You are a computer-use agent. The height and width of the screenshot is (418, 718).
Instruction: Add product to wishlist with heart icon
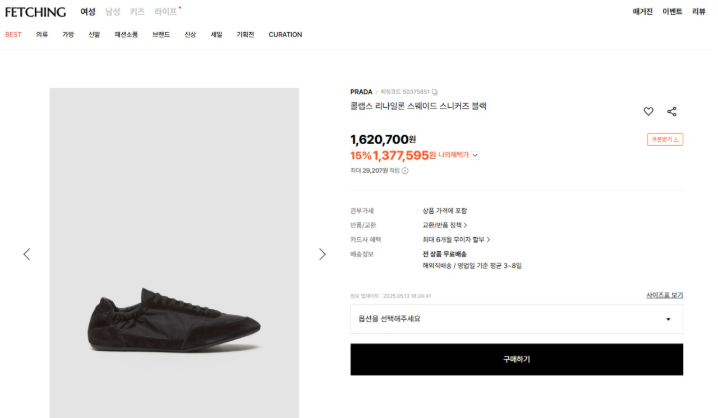coord(648,111)
